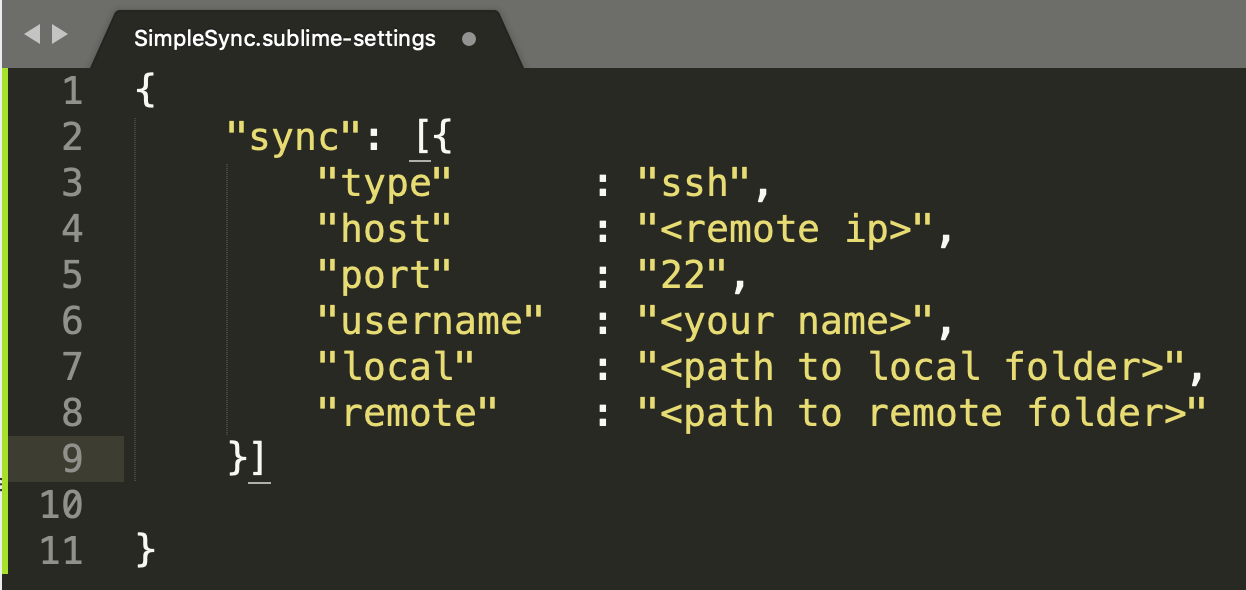1246x590 pixels.
Task: Click the "<path to local folder>" value
Action: (912, 368)
